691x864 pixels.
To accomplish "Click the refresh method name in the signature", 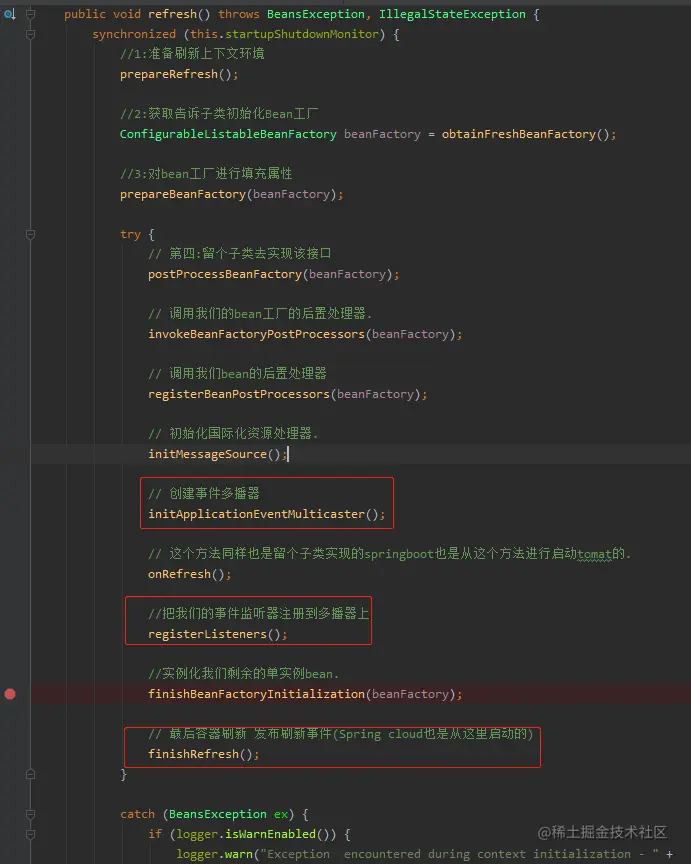I will [172, 14].
